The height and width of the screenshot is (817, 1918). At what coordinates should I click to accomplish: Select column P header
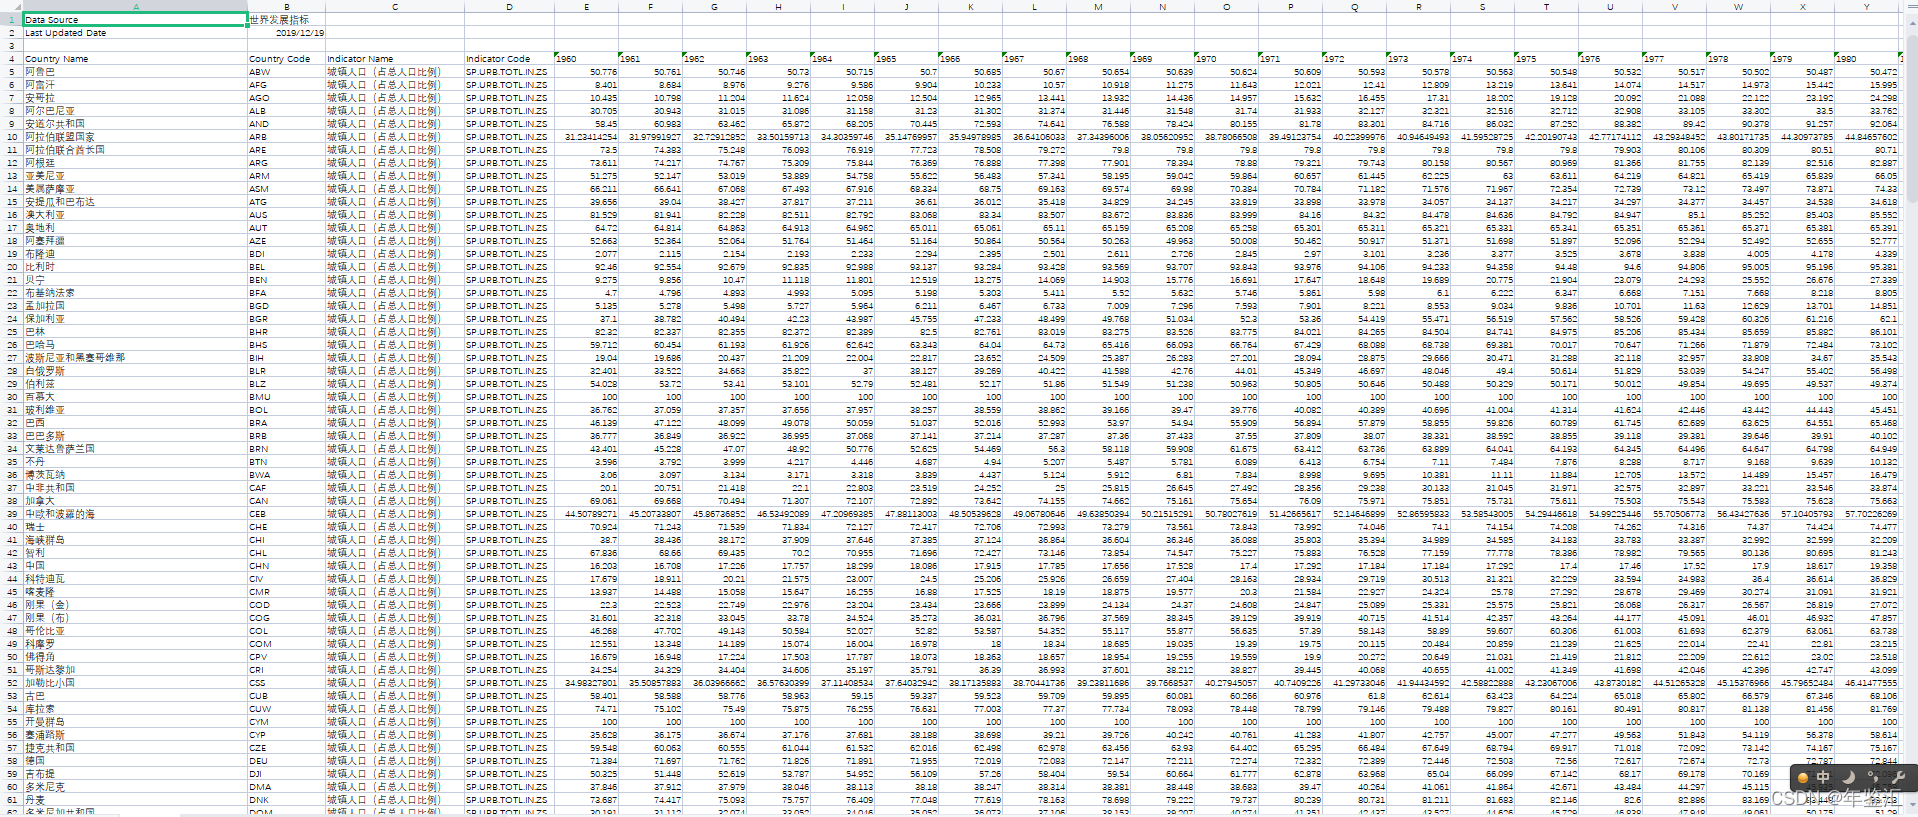point(1290,6)
